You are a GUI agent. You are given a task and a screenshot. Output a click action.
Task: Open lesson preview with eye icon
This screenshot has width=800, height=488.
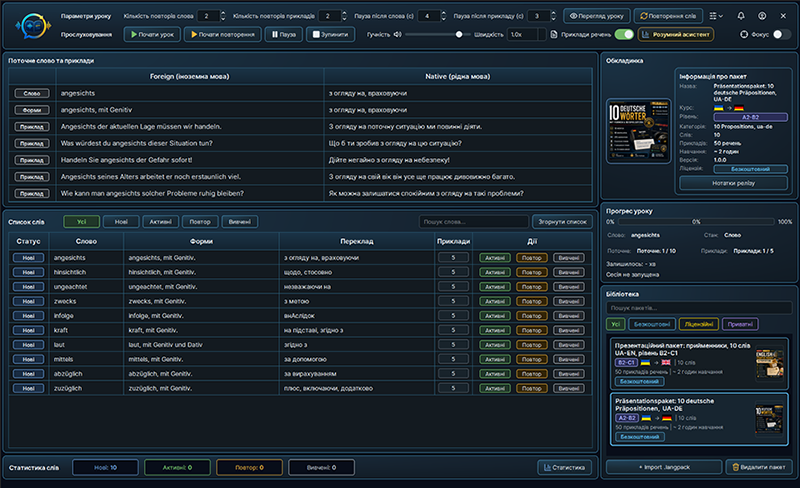click(596, 16)
